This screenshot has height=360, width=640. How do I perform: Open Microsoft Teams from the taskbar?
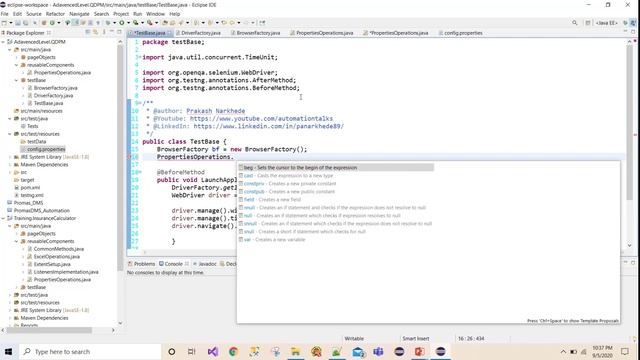378,351
